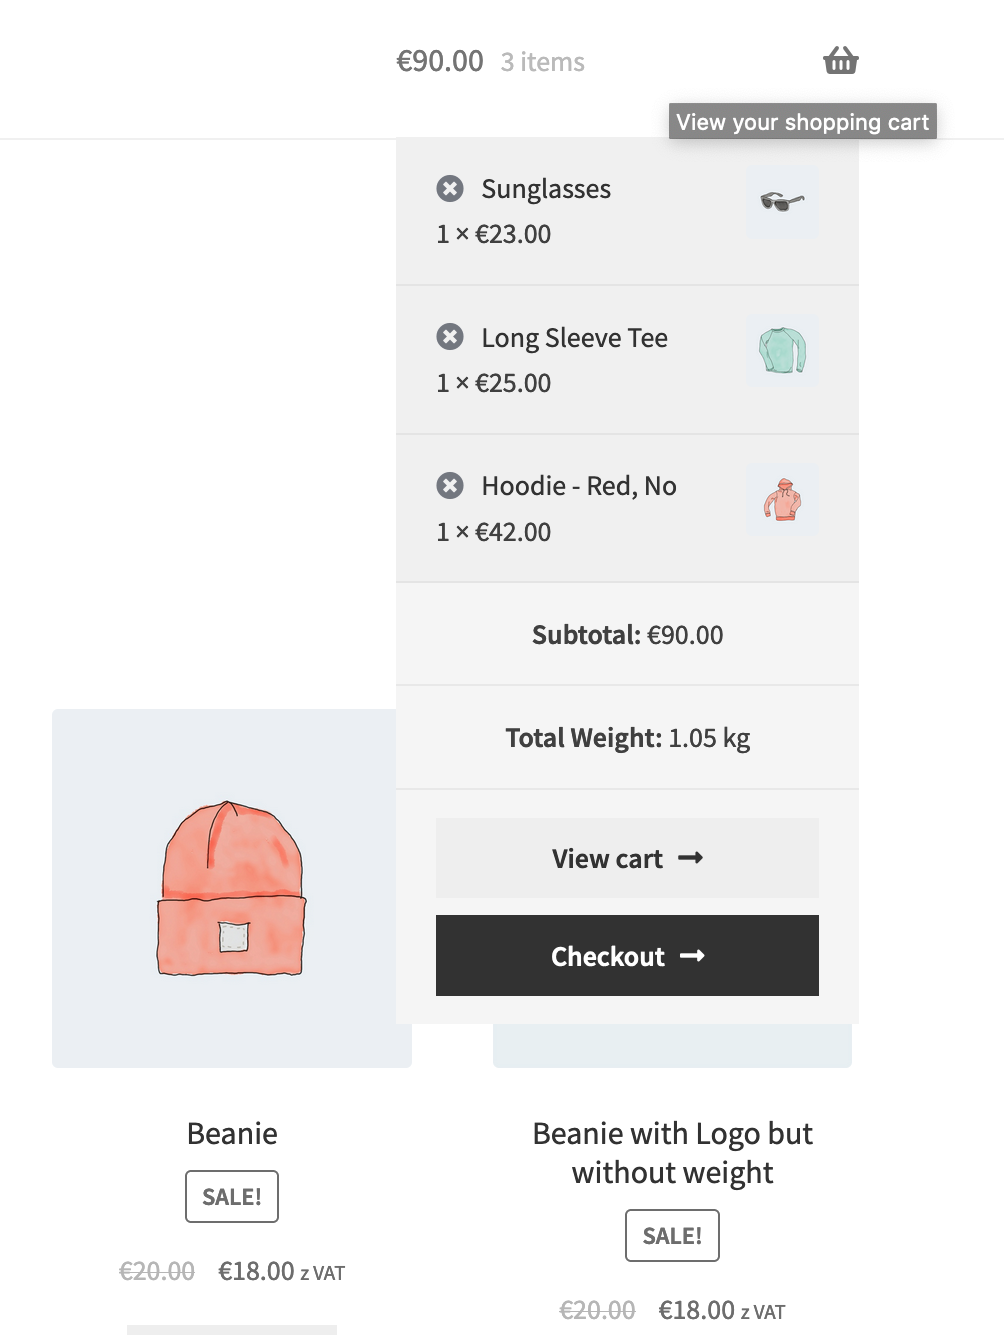
Task: Open the Hoodie - Red, No link
Action: [579, 486]
